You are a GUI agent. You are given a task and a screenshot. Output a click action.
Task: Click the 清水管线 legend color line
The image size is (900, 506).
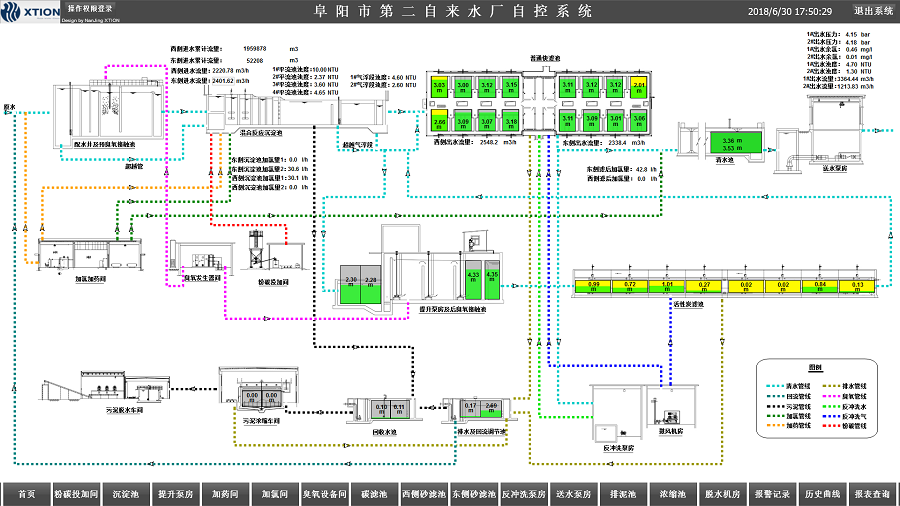(771, 385)
